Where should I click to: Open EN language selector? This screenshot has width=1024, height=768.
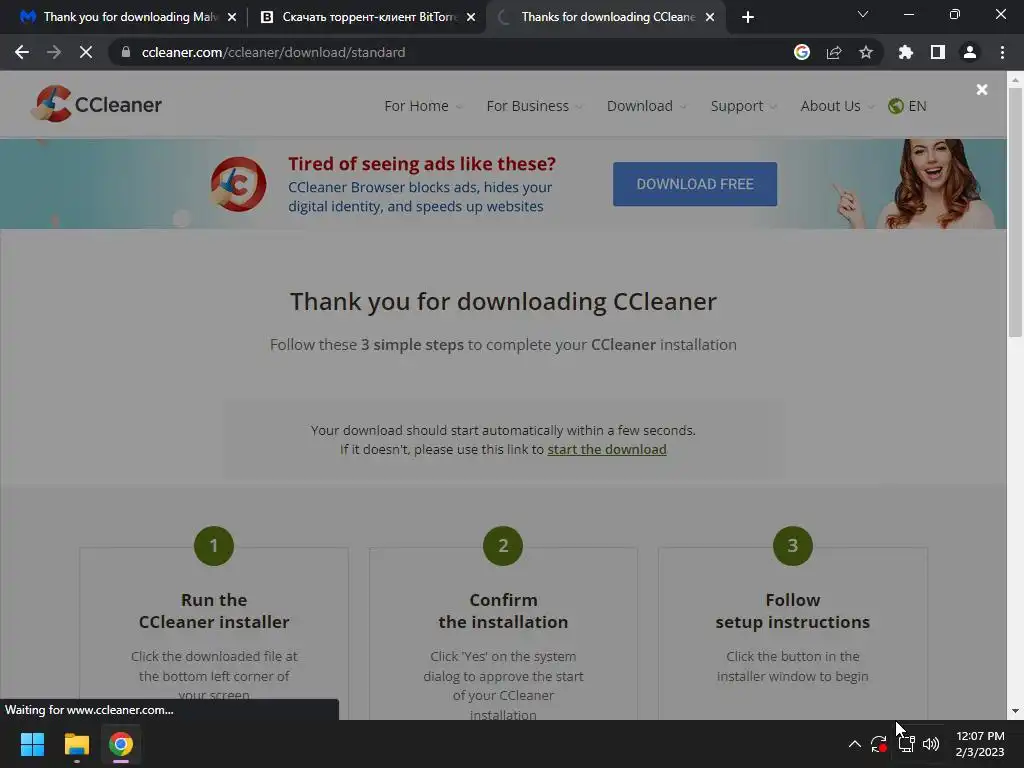[907, 106]
